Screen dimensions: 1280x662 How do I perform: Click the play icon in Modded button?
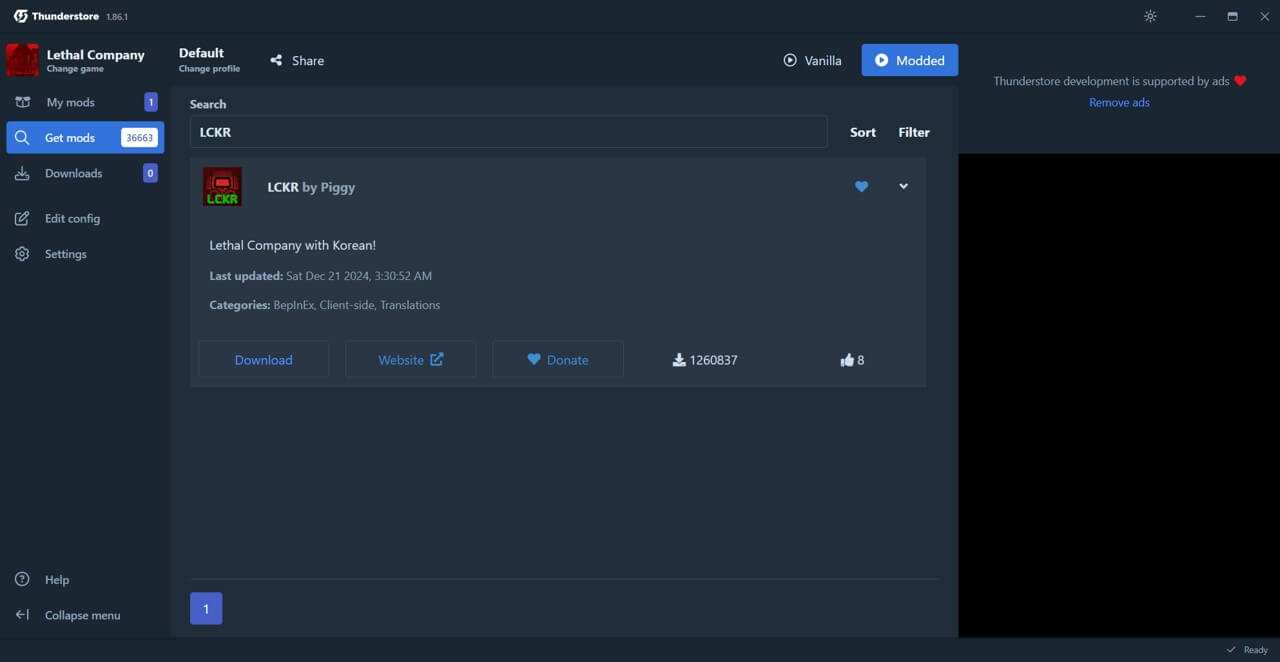click(881, 60)
